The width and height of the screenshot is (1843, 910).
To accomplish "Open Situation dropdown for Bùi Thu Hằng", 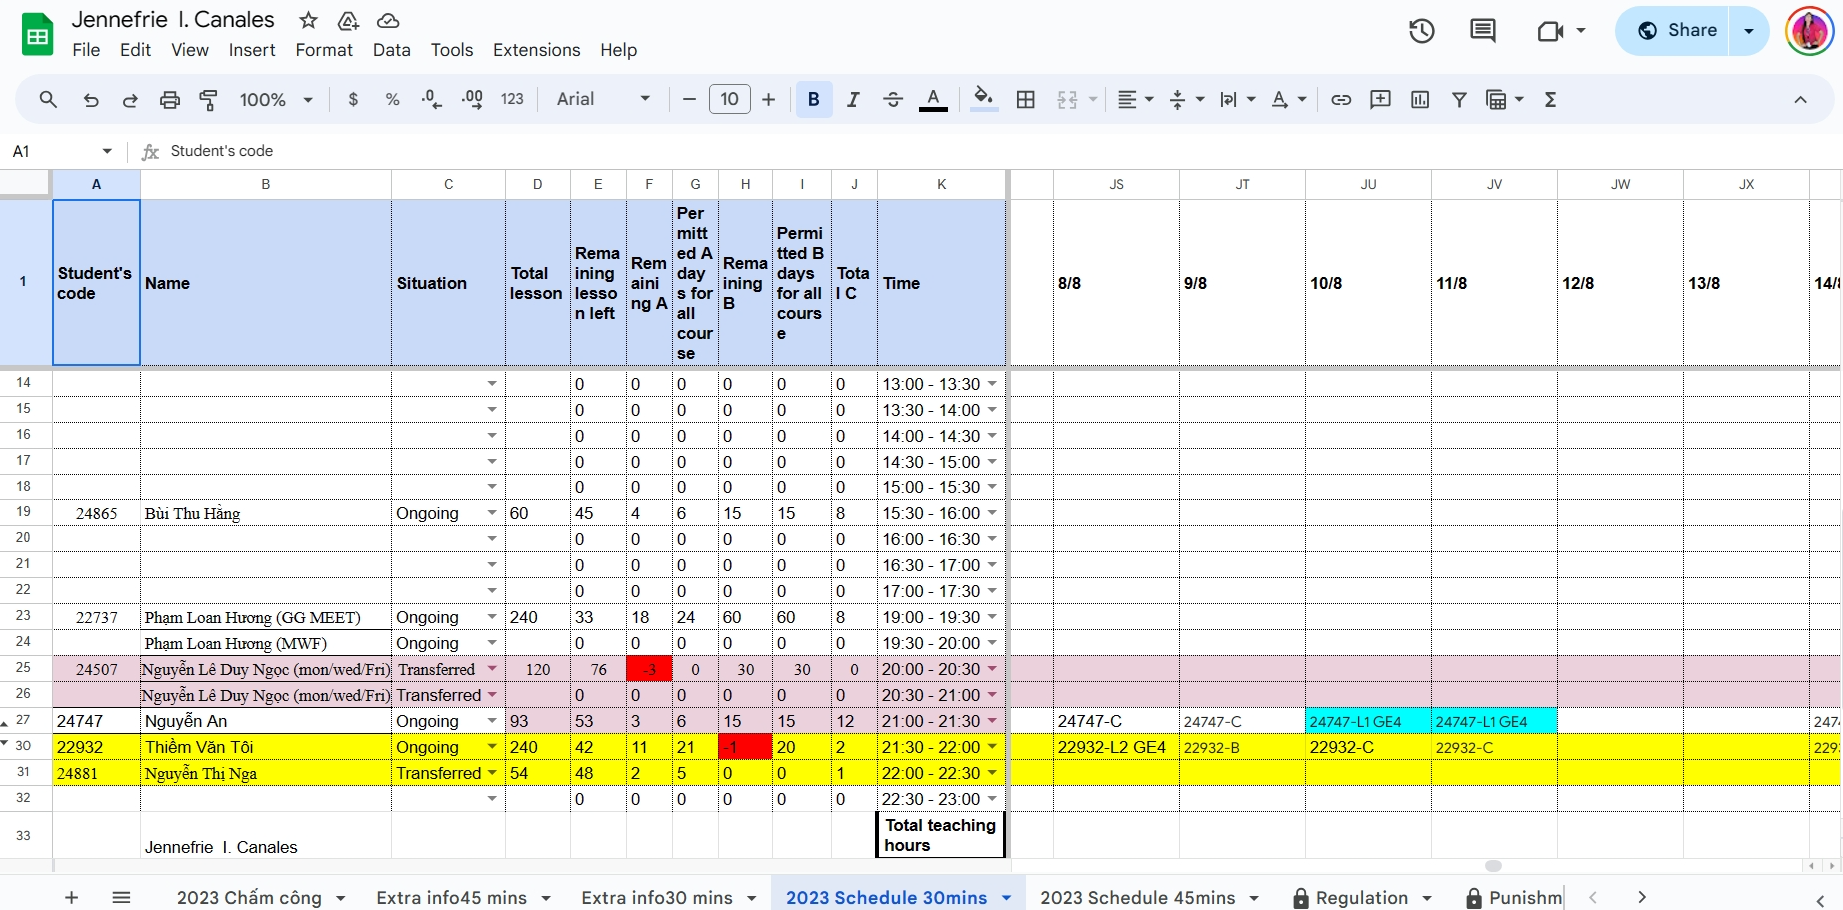I will [491, 513].
